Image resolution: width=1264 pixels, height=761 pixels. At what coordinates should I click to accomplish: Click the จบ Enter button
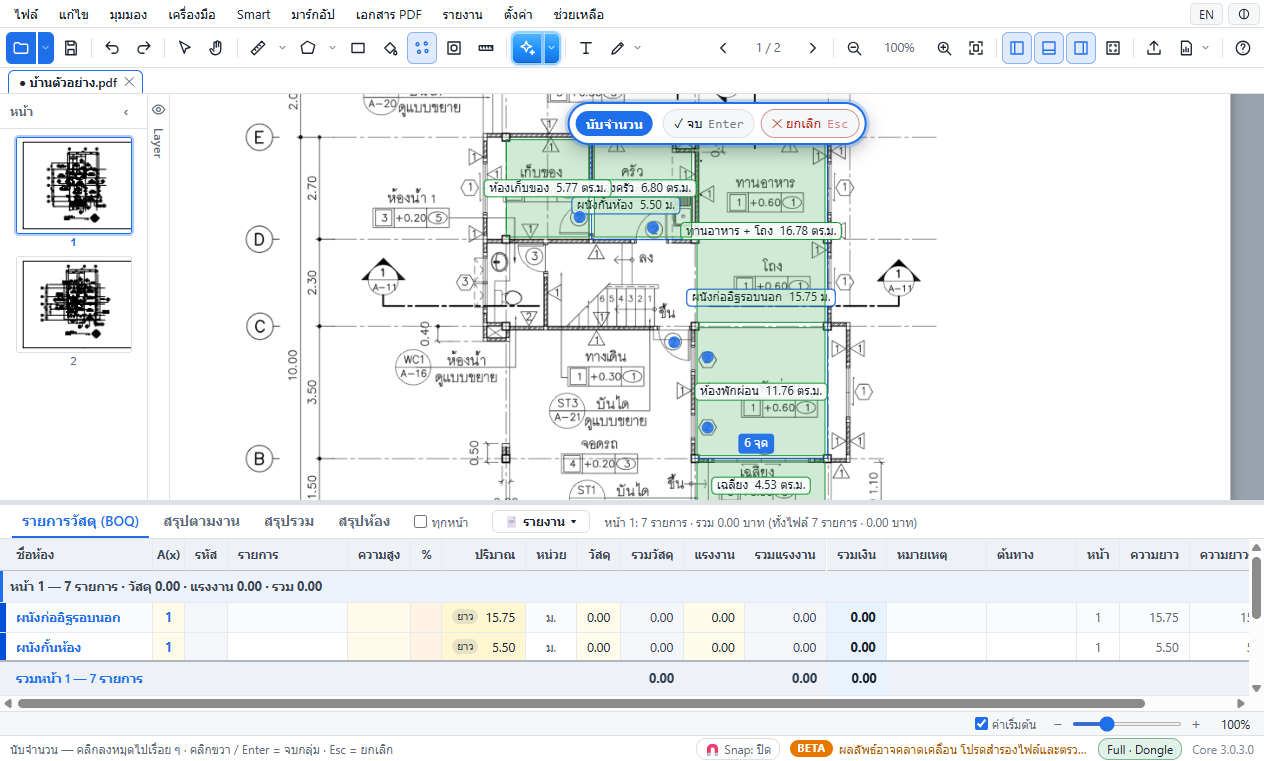click(x=708, y=124)
